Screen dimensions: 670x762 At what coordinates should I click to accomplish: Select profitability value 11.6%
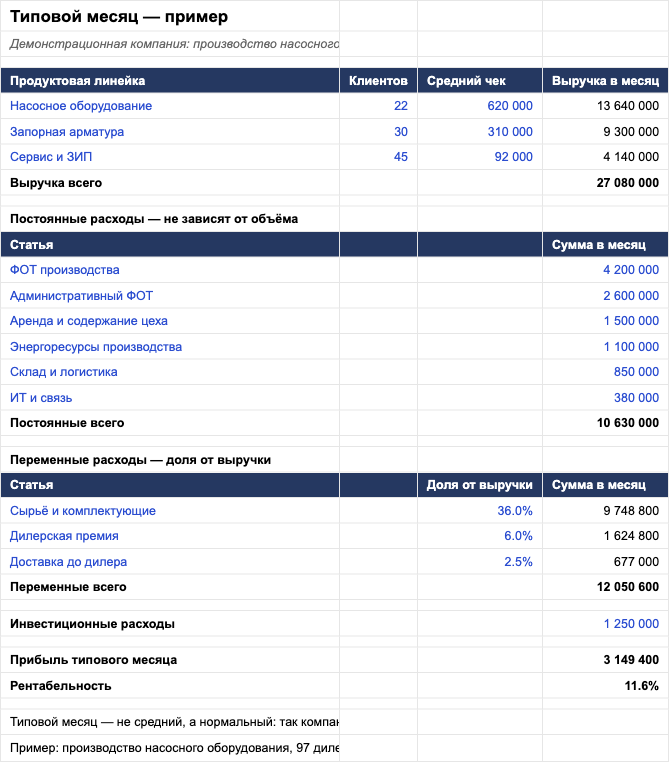(x=605, y=686)
